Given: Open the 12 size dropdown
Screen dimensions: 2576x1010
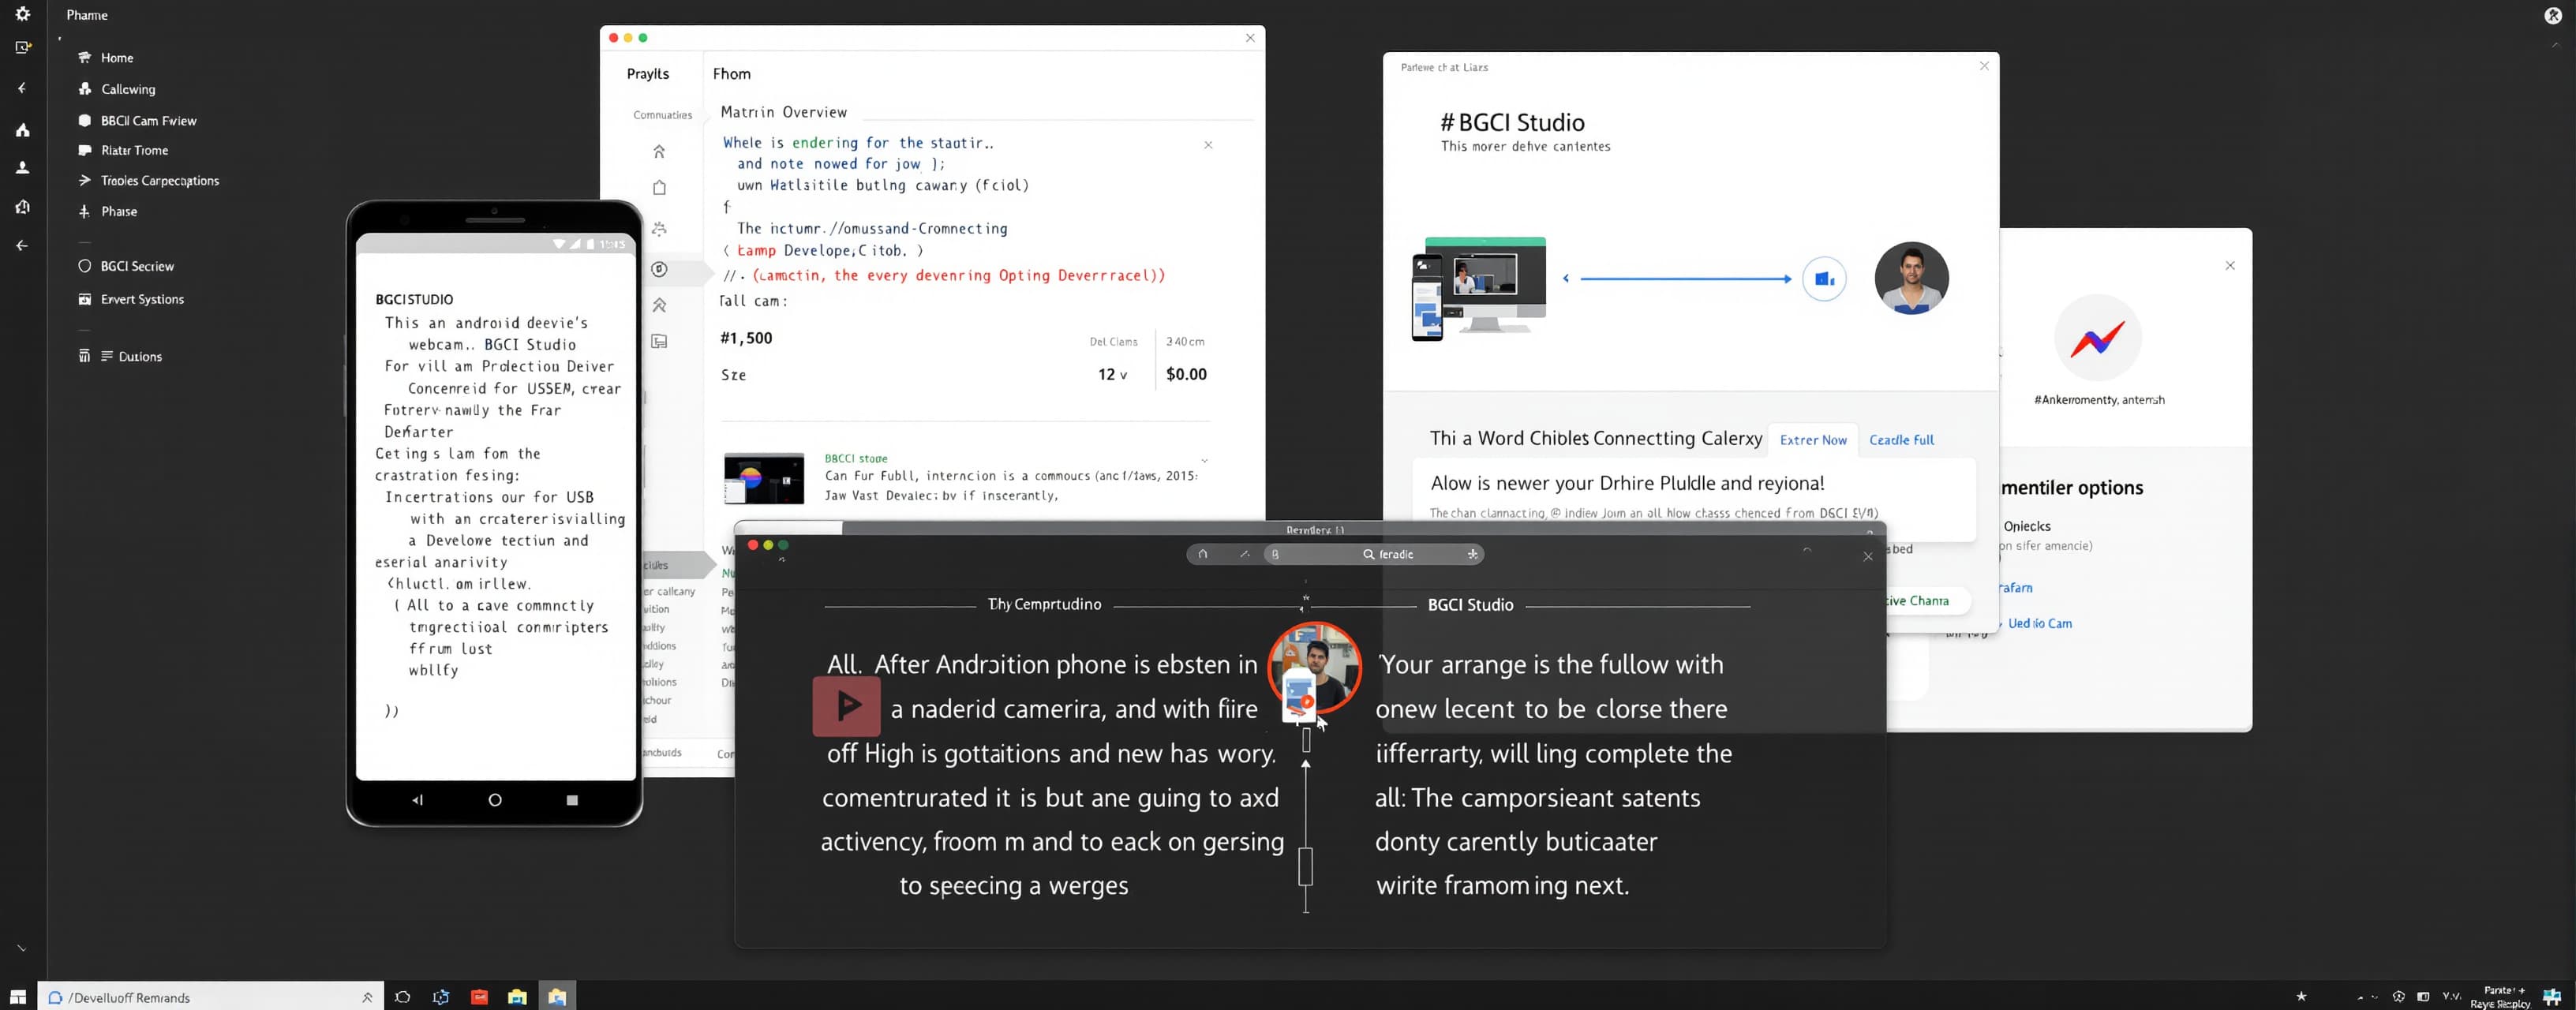Looking at the screenshot, I should 1112,374.
